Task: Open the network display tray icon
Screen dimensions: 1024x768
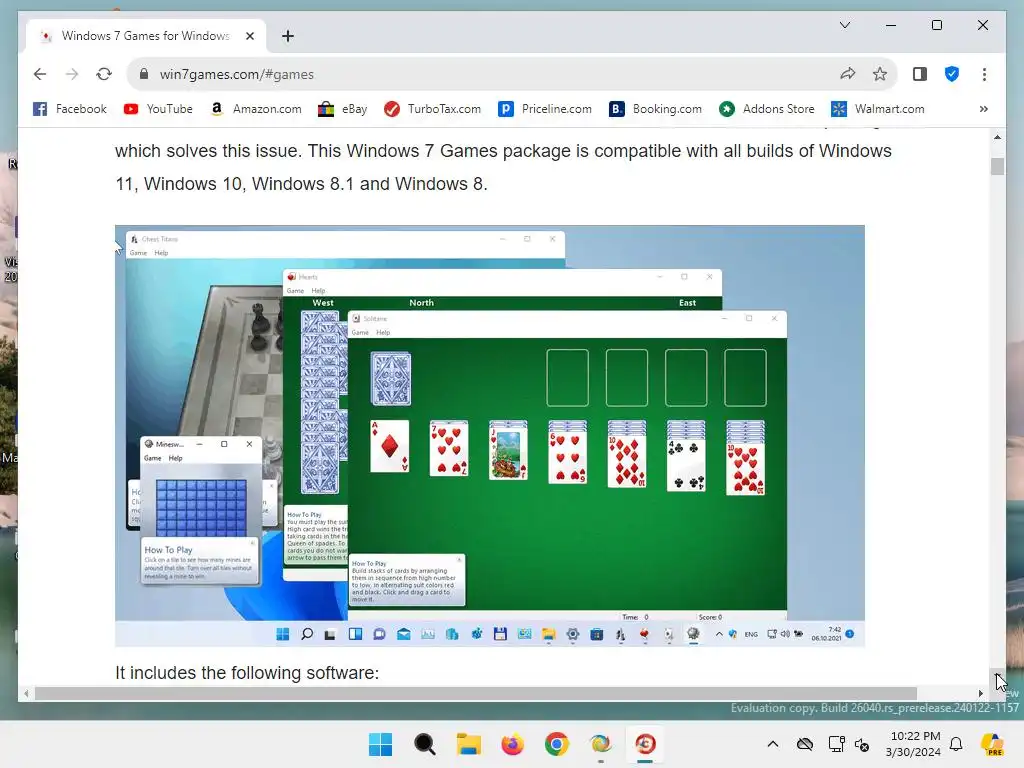Action: [x=837, y=744]
